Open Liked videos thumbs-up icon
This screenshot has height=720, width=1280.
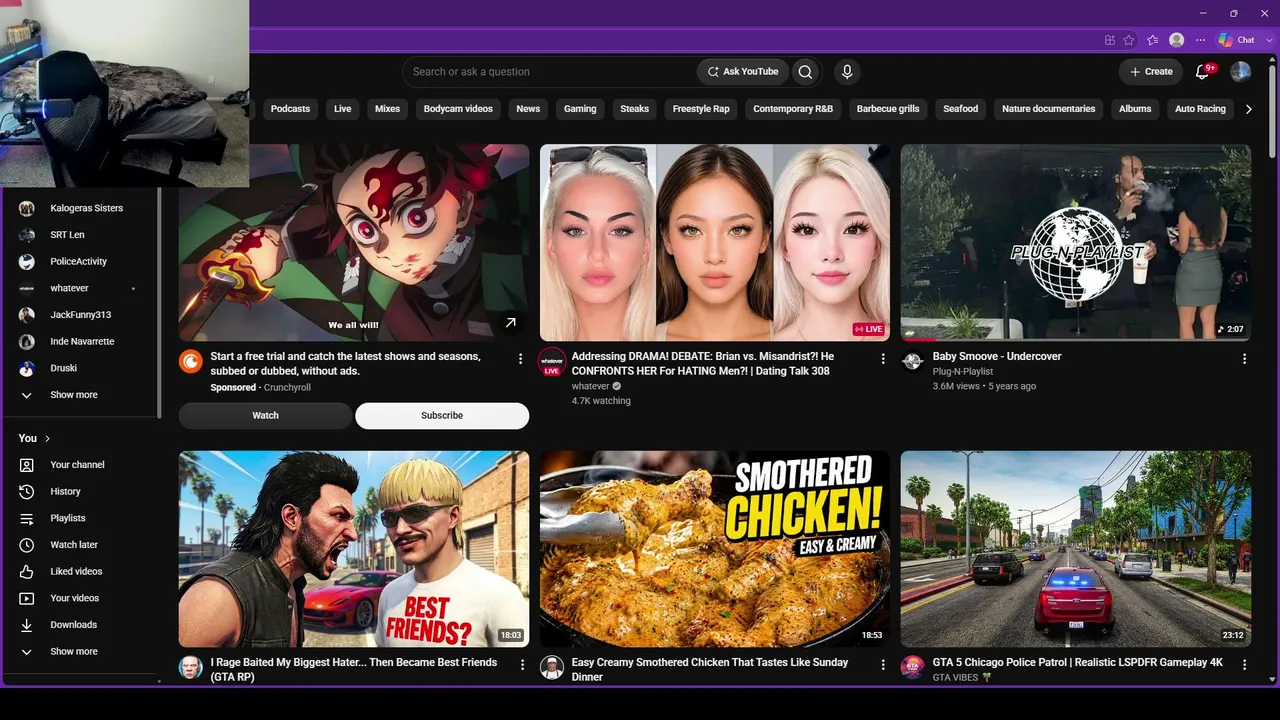click(27, 572)
